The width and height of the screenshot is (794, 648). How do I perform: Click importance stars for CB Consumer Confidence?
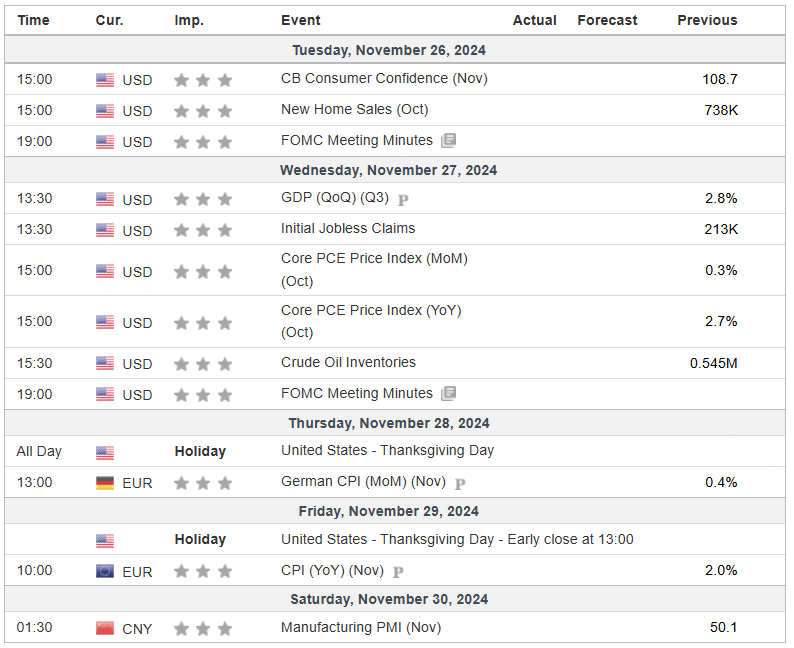pyautogui.click(x=203, y=80)
